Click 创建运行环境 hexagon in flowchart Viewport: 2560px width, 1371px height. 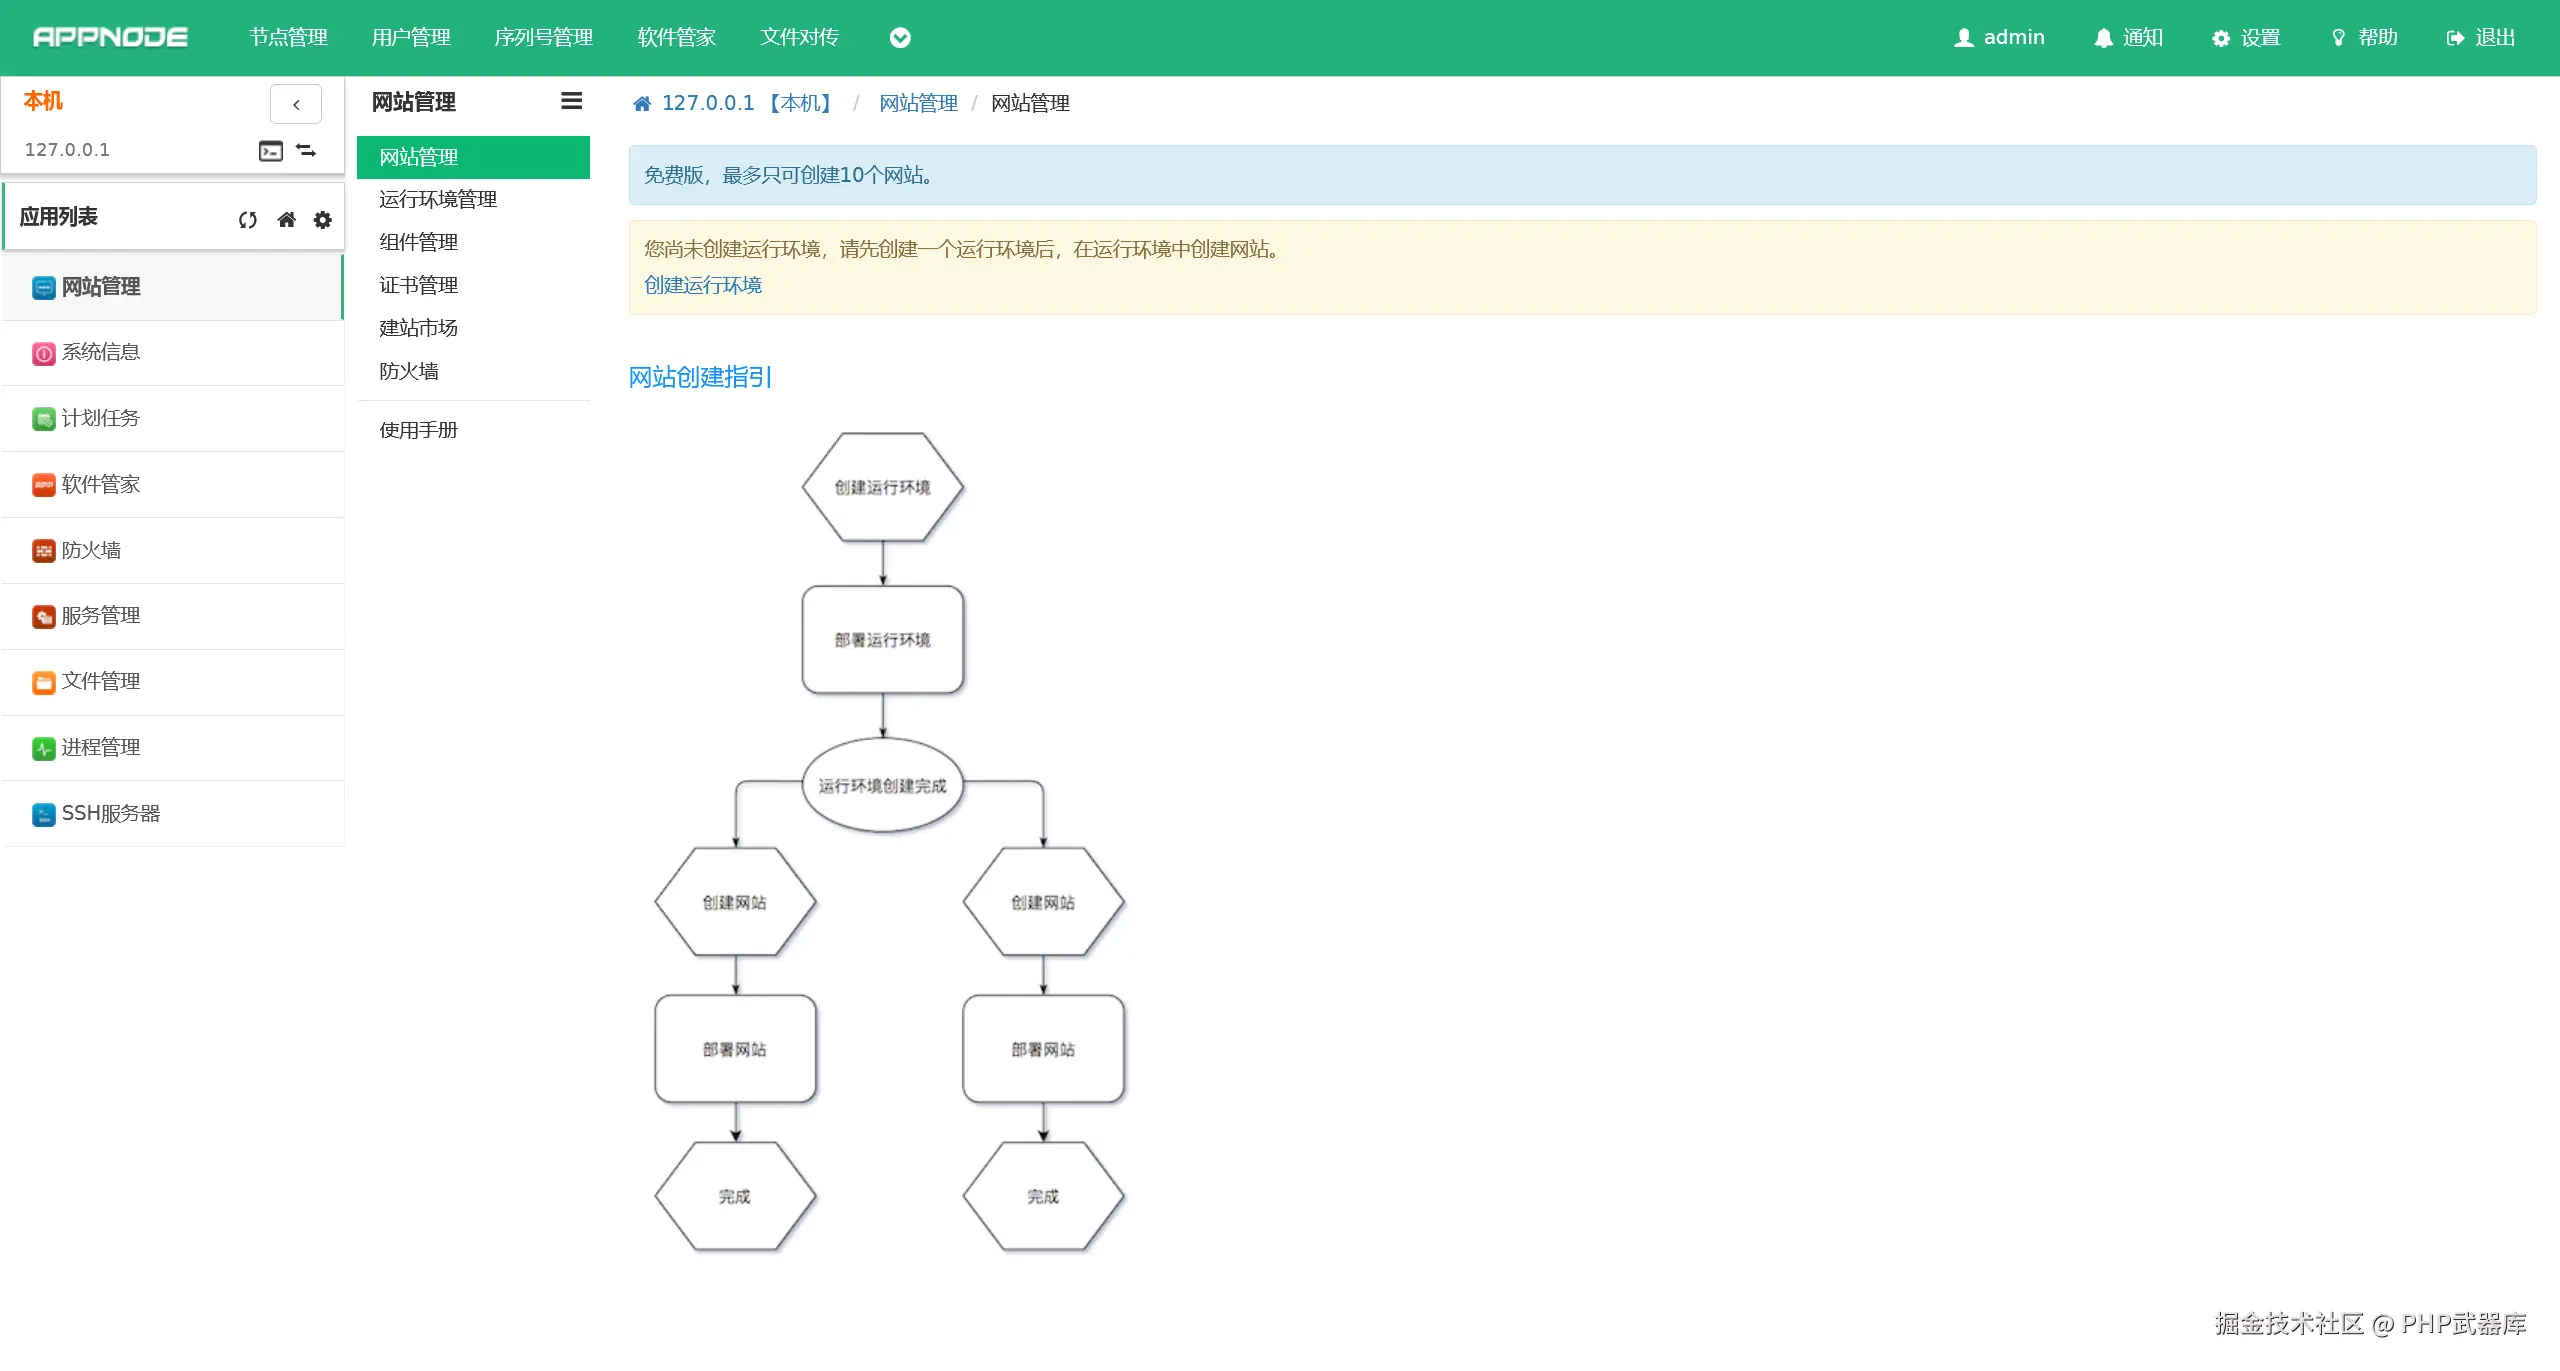(x=882, y=487)
